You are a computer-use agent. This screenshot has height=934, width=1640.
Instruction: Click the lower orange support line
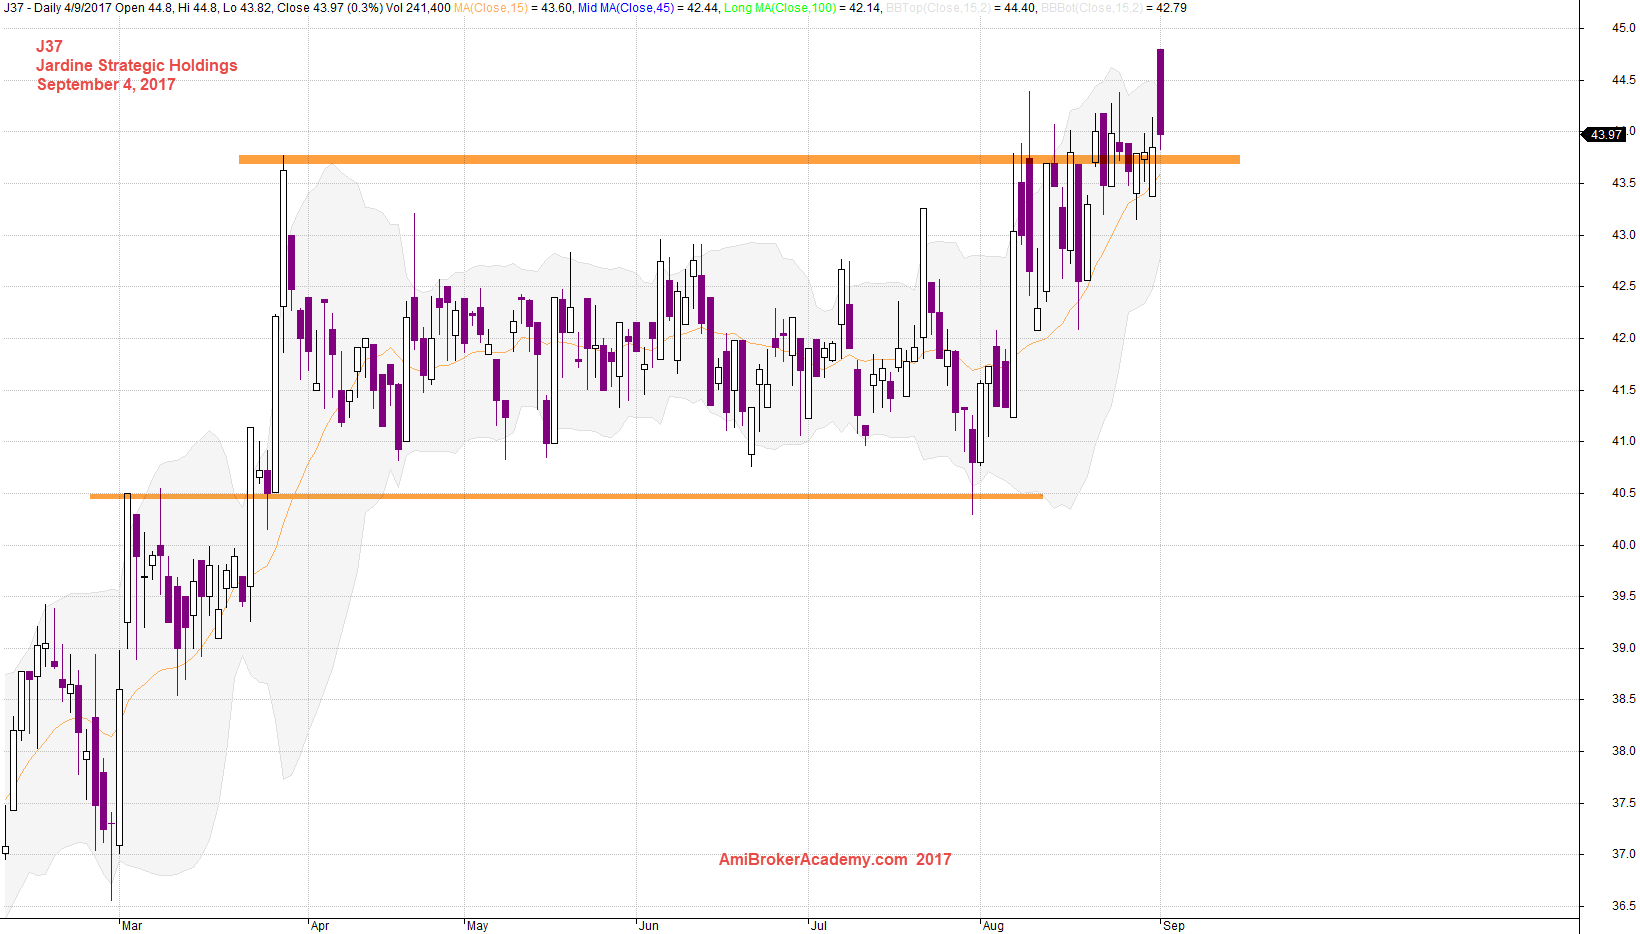click(x=566, y=496)
